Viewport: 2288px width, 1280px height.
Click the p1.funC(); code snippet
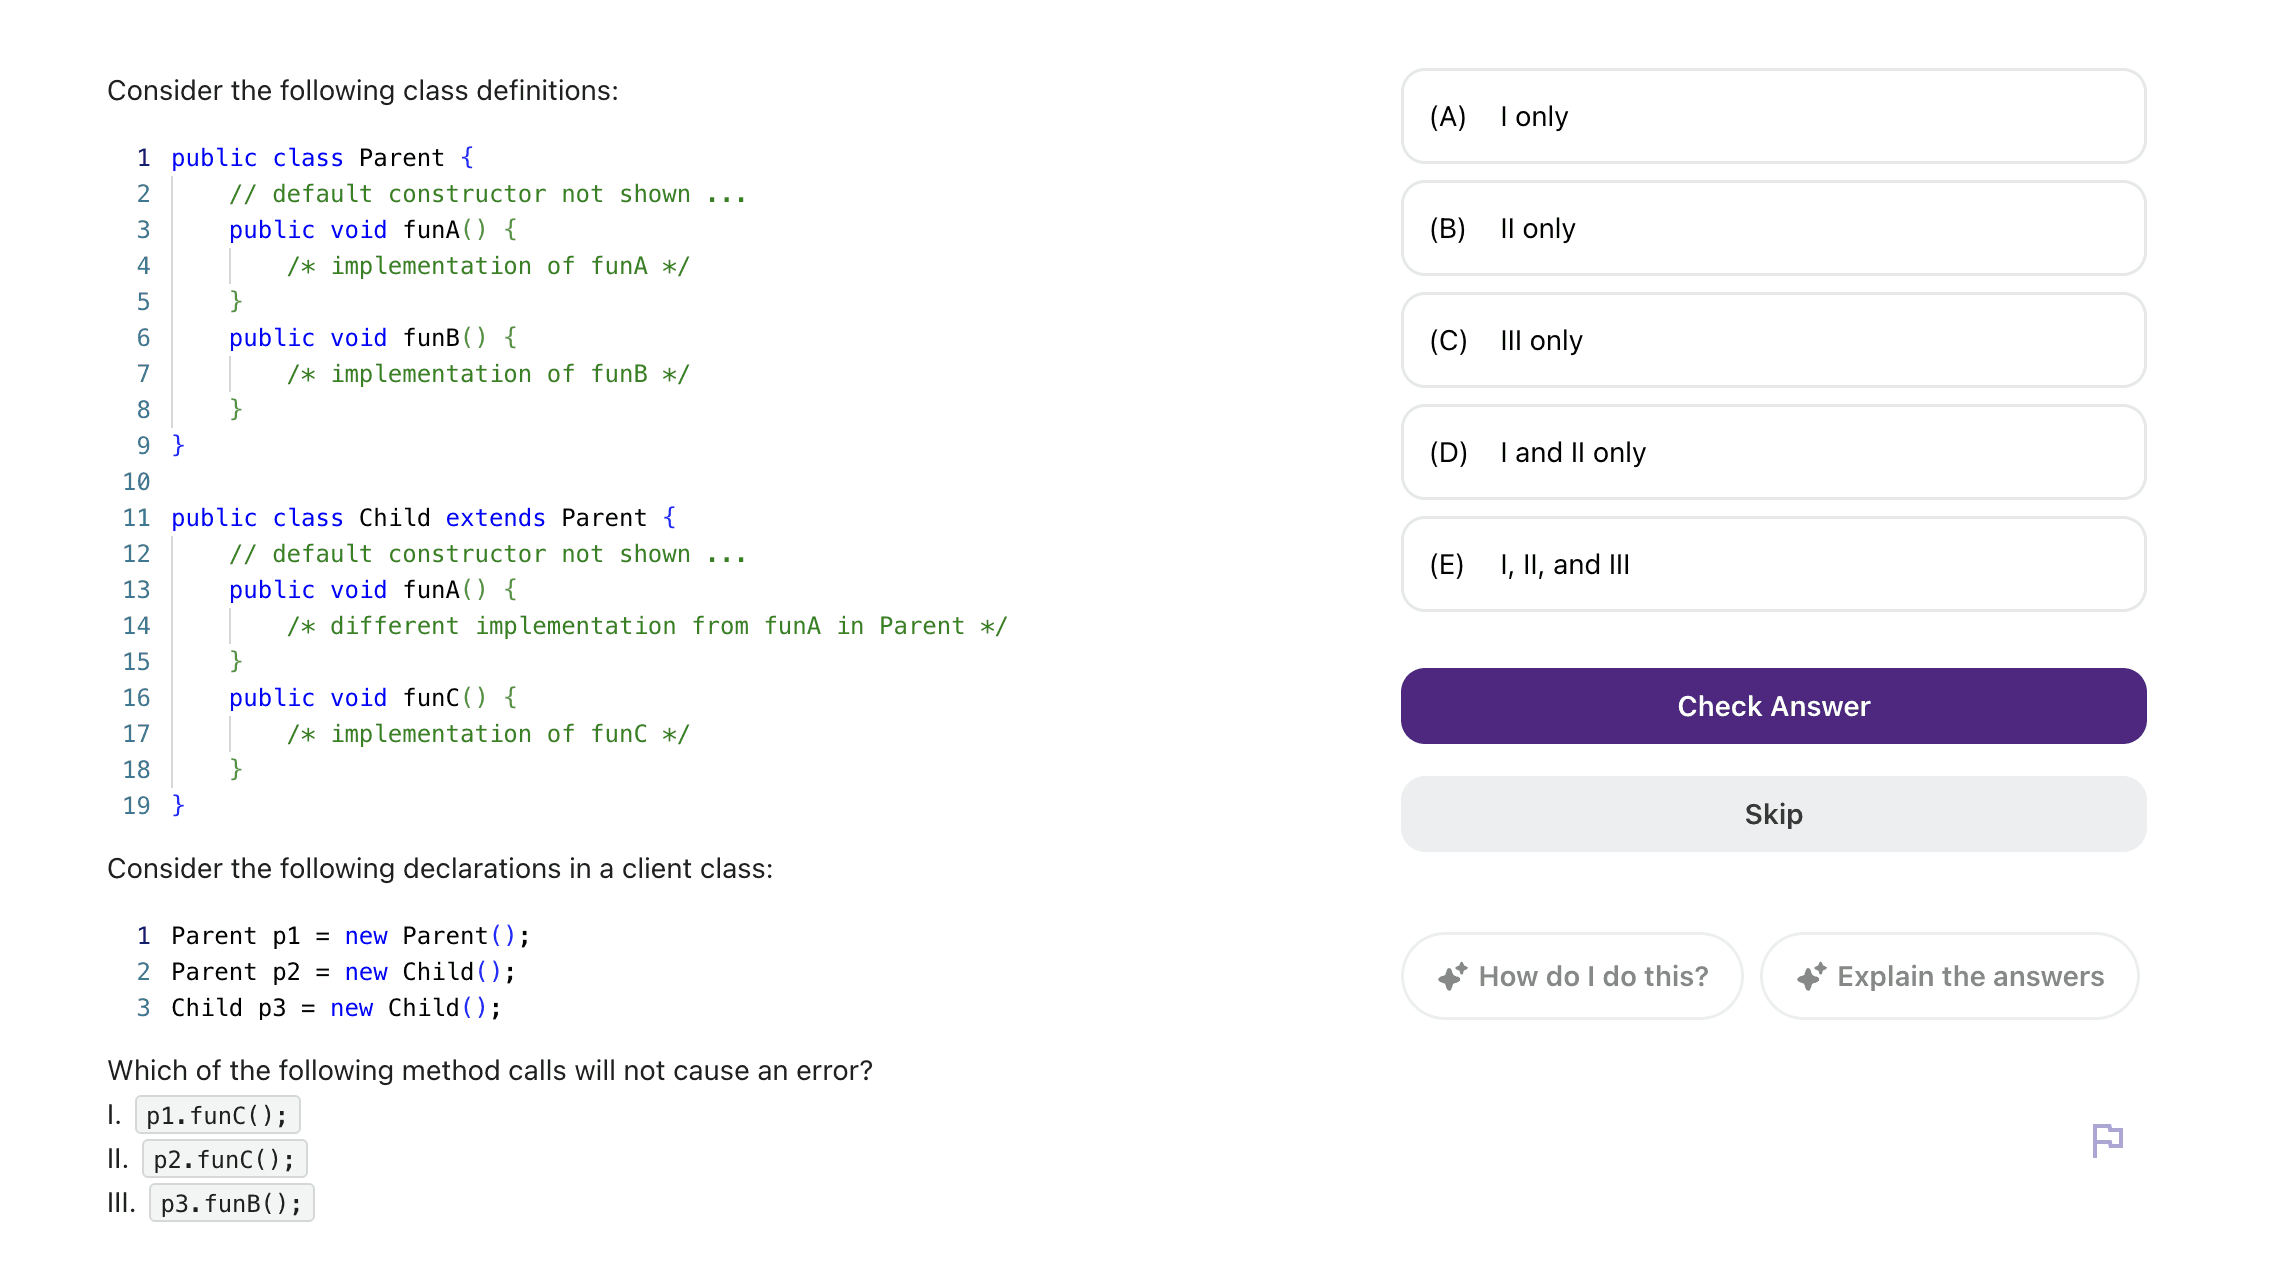(x=217, y=1115)
